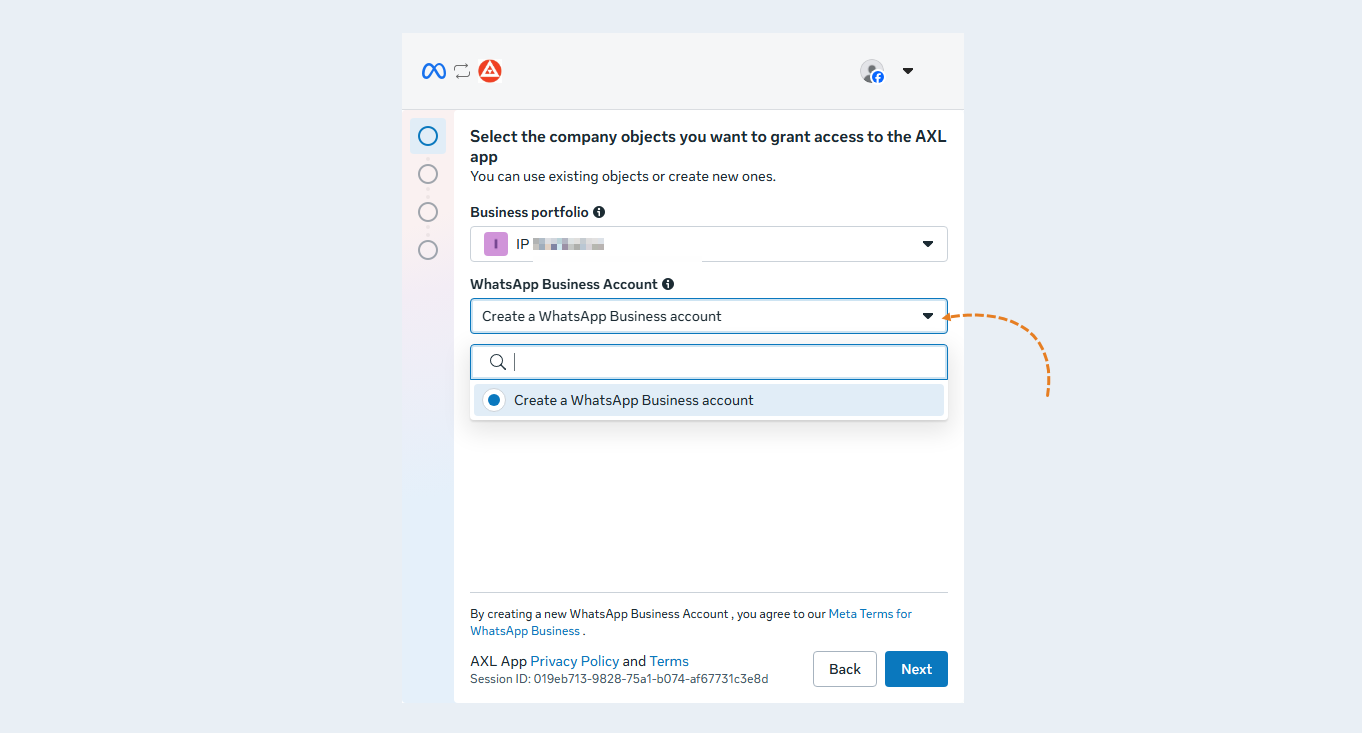This screenshot has height=733, width=1362.
Task: Select the first step circle in the sidebar
Action: click(428, 136)
